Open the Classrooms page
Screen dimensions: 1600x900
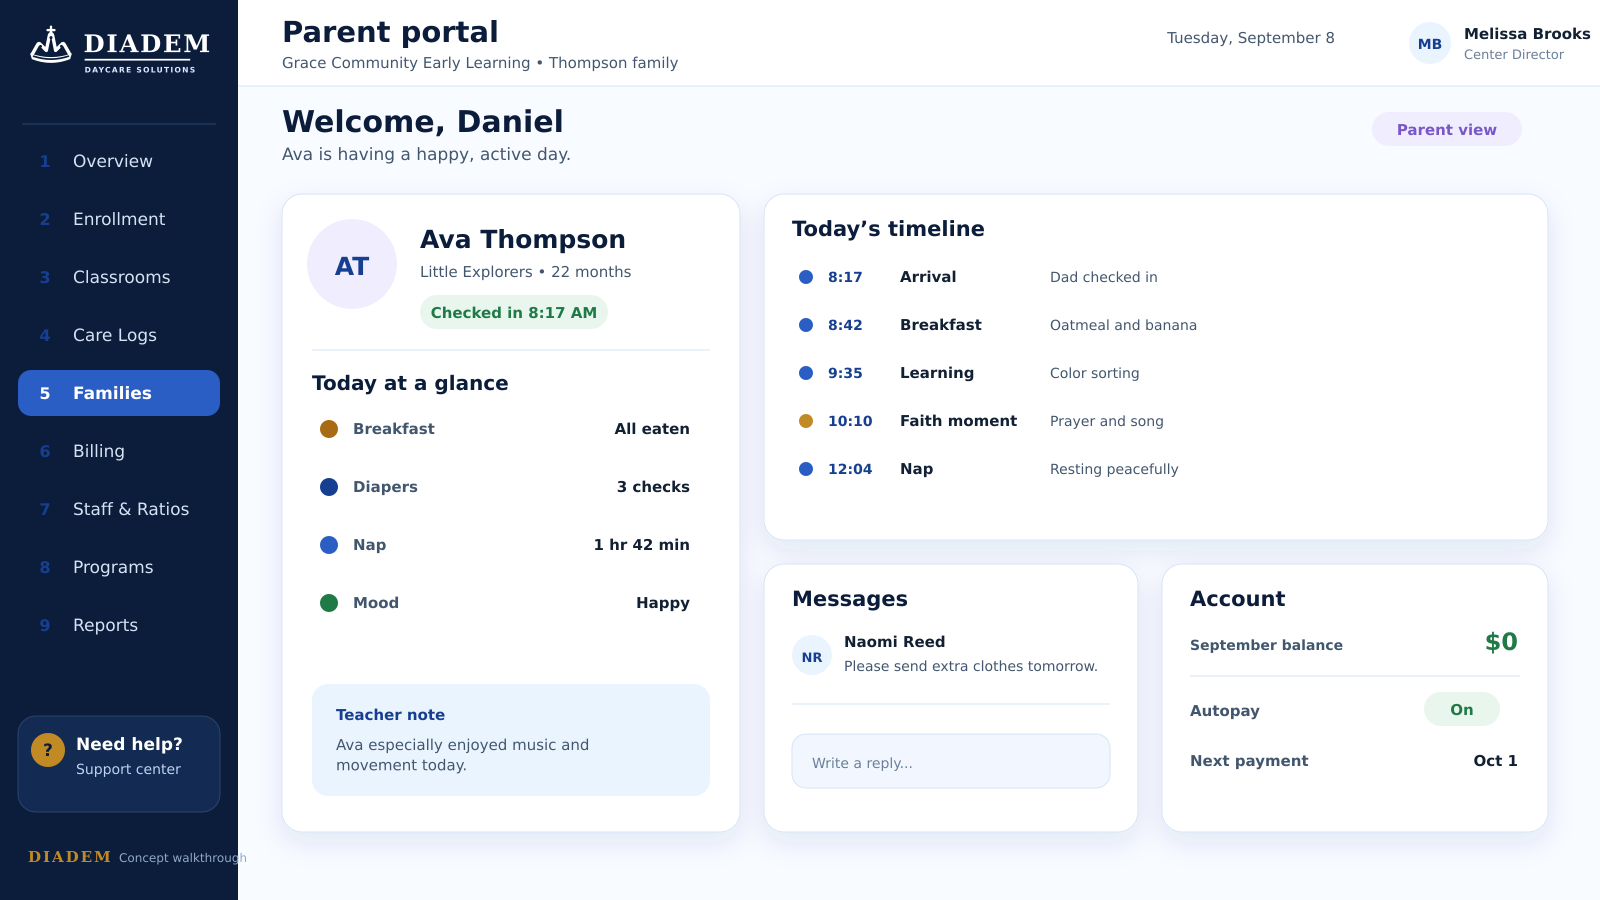[x=119, y=277]
